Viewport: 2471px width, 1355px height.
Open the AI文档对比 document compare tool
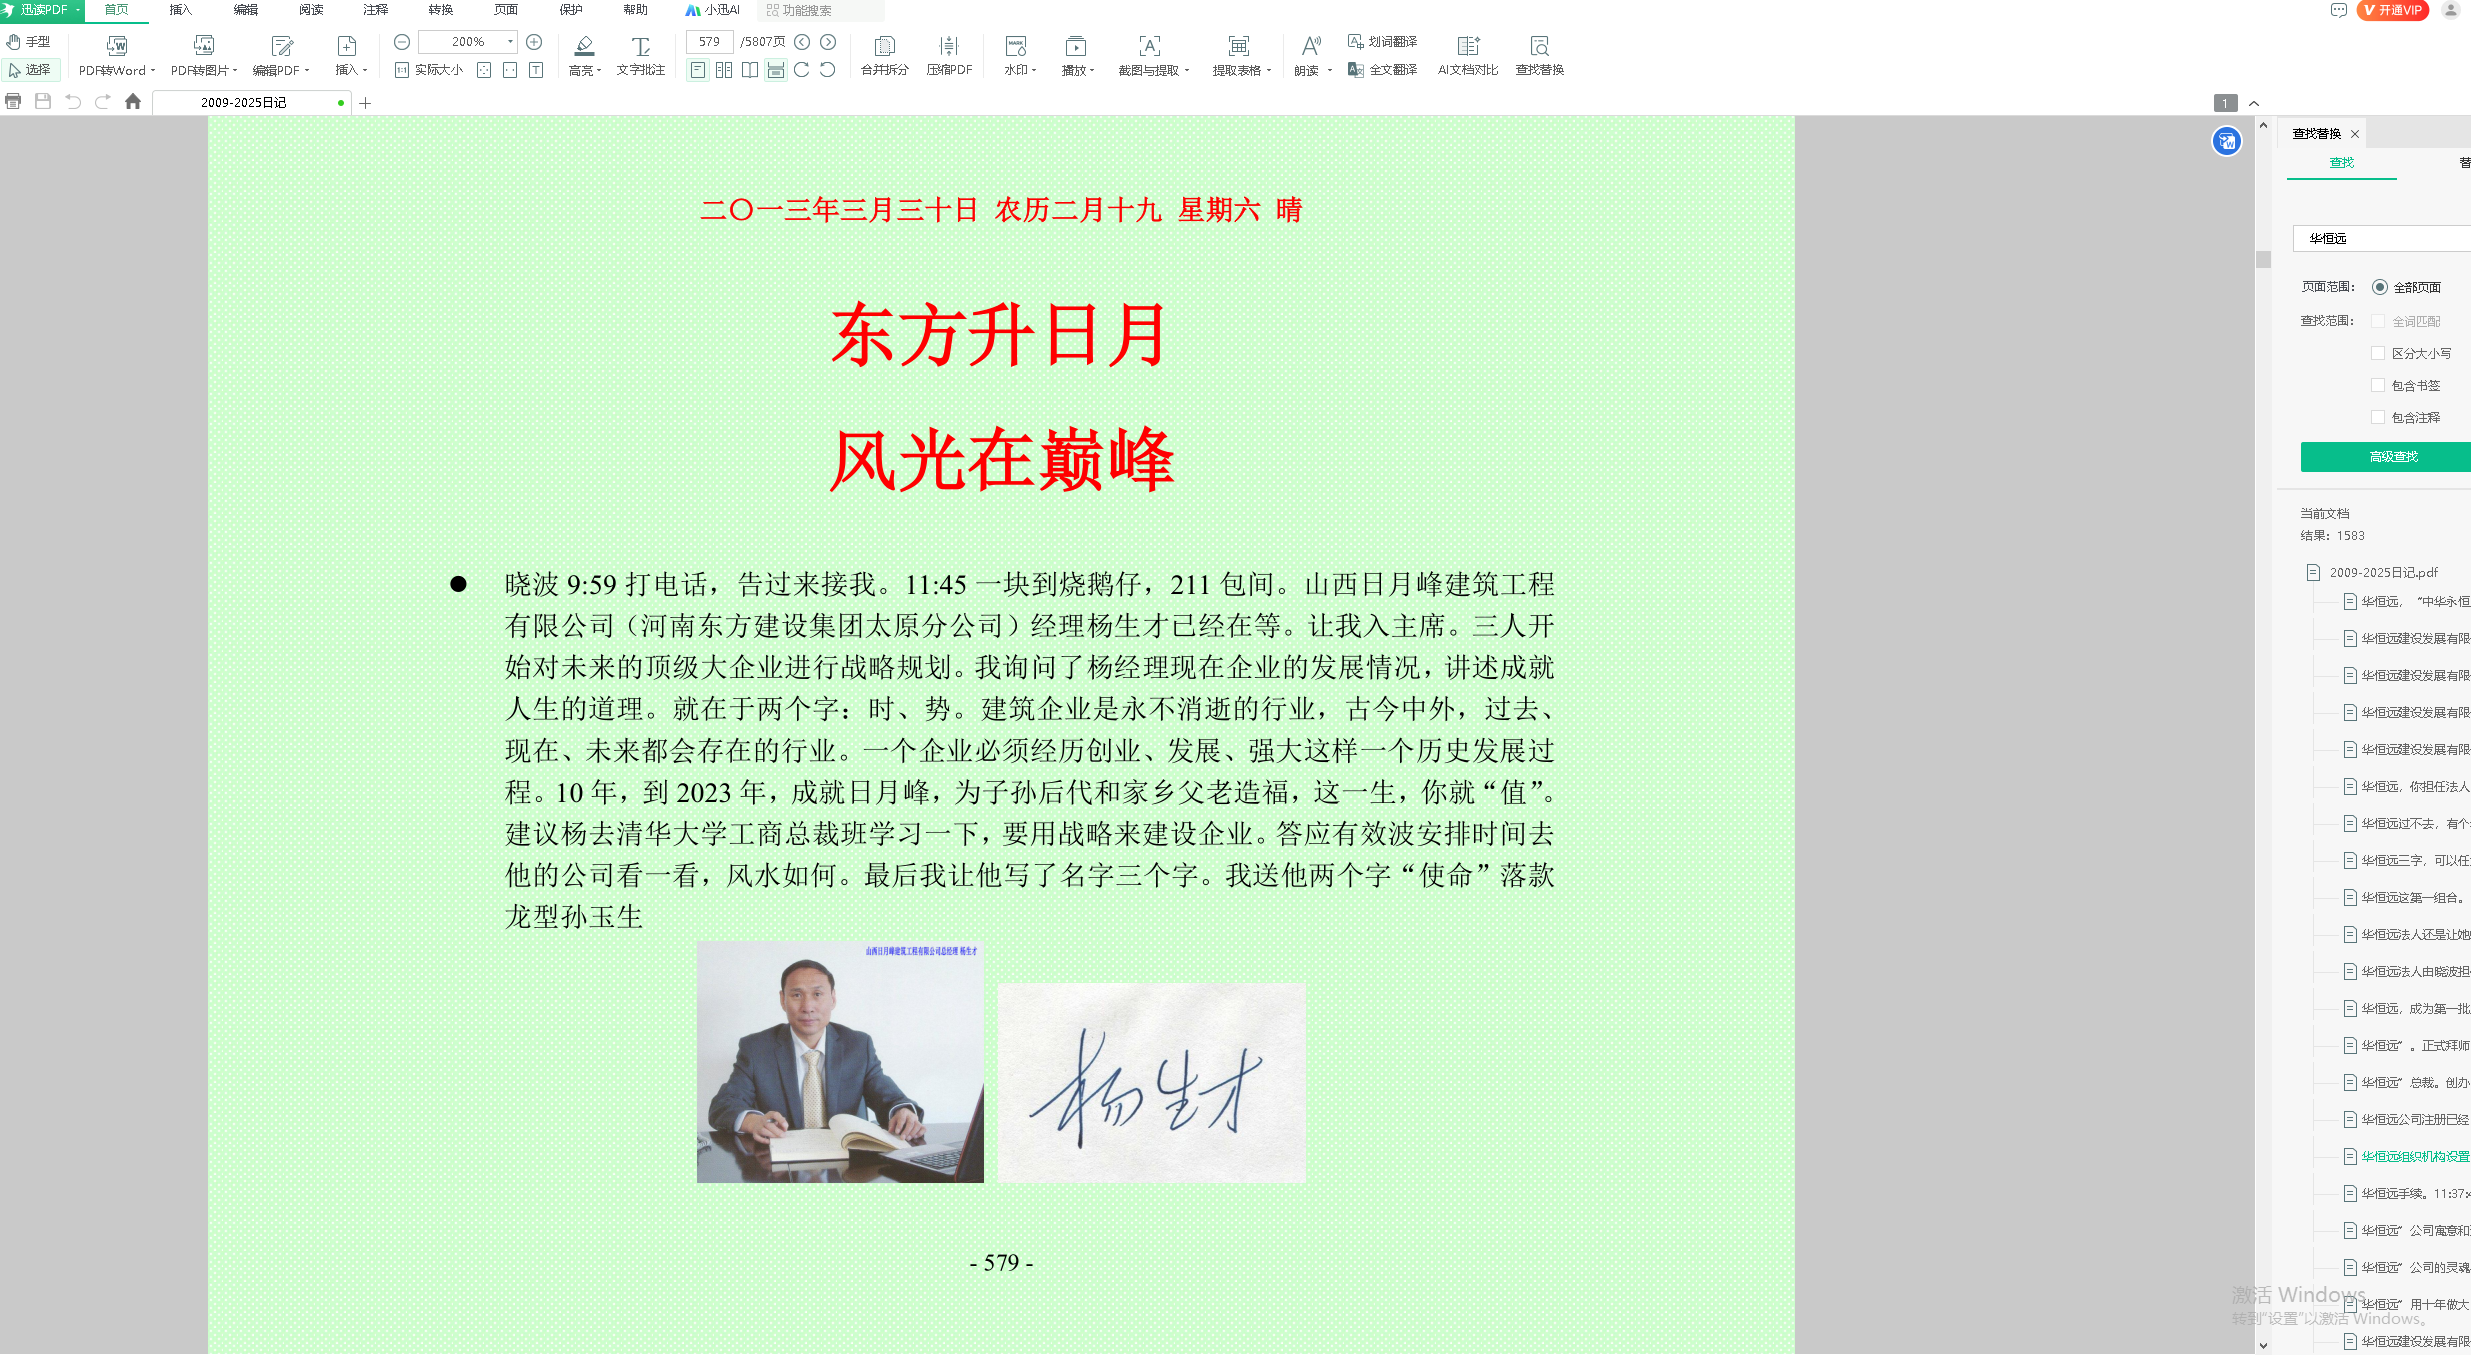click(1467, 46)
